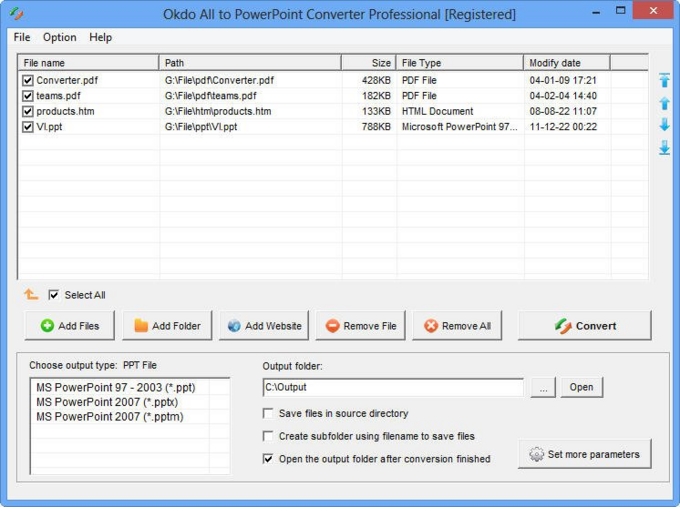The image size is (680, 516).
Task: Click the Add Website button
Action: [264, 326]
